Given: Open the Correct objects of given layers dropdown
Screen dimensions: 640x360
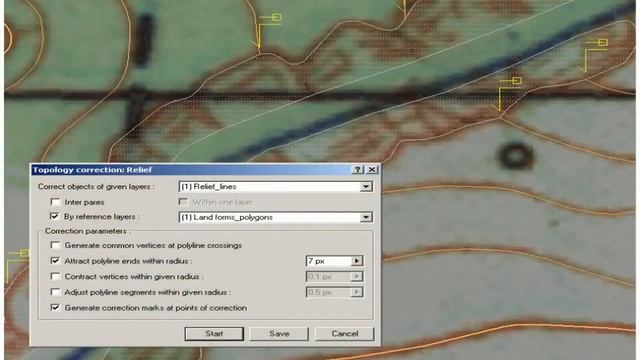Looking at the screenshot, I should pos(366,187).
